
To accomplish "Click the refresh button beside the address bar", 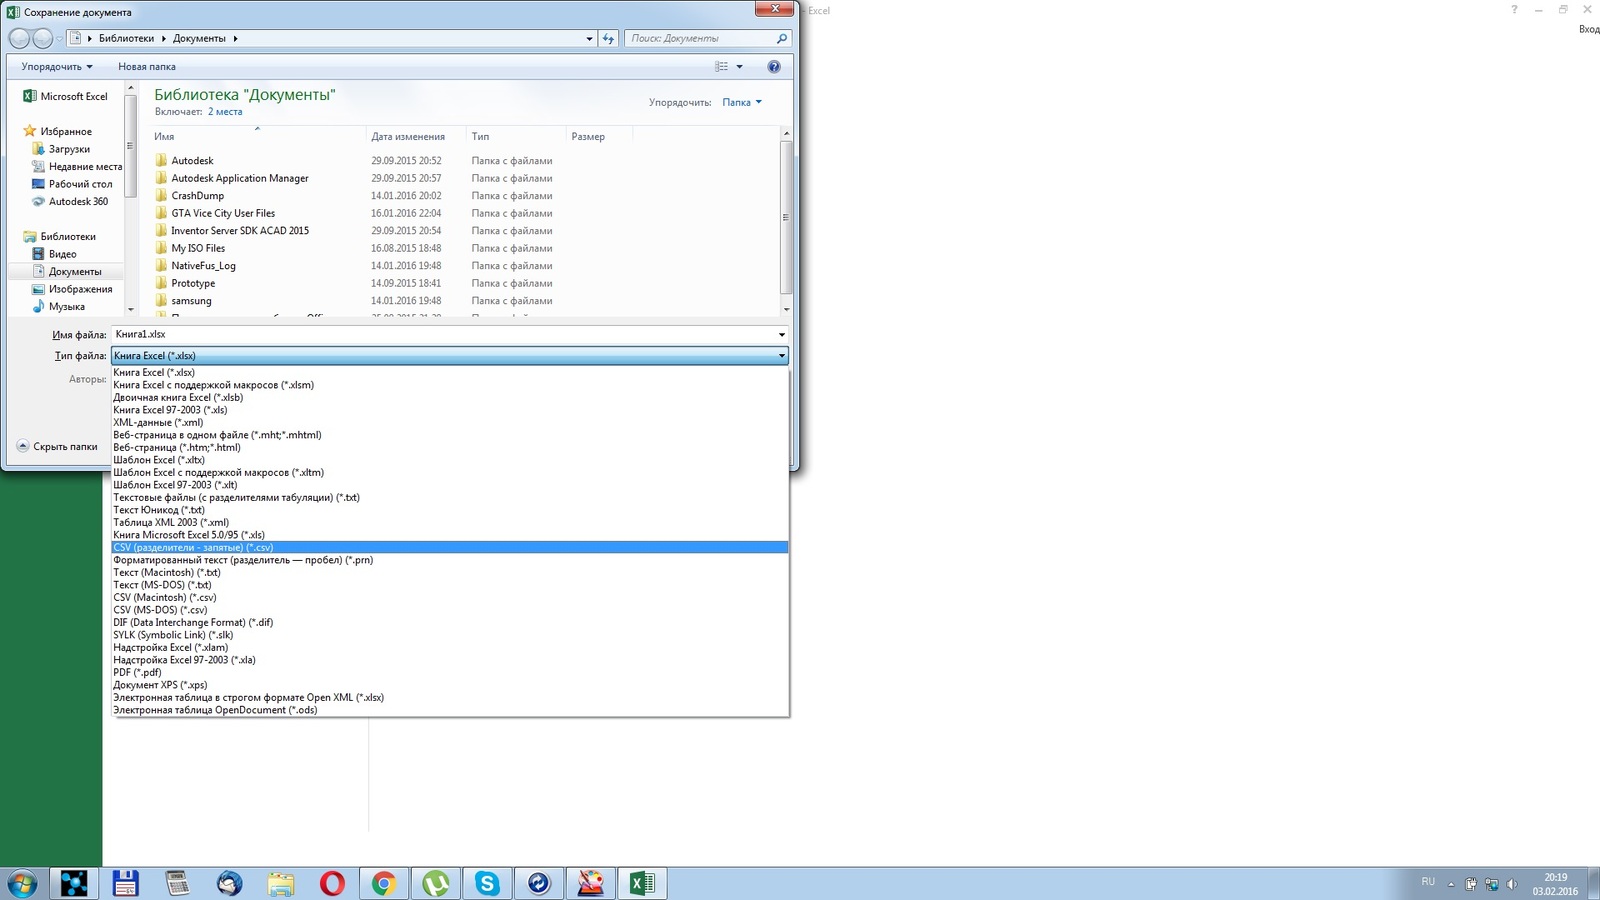I will (608, 38).
